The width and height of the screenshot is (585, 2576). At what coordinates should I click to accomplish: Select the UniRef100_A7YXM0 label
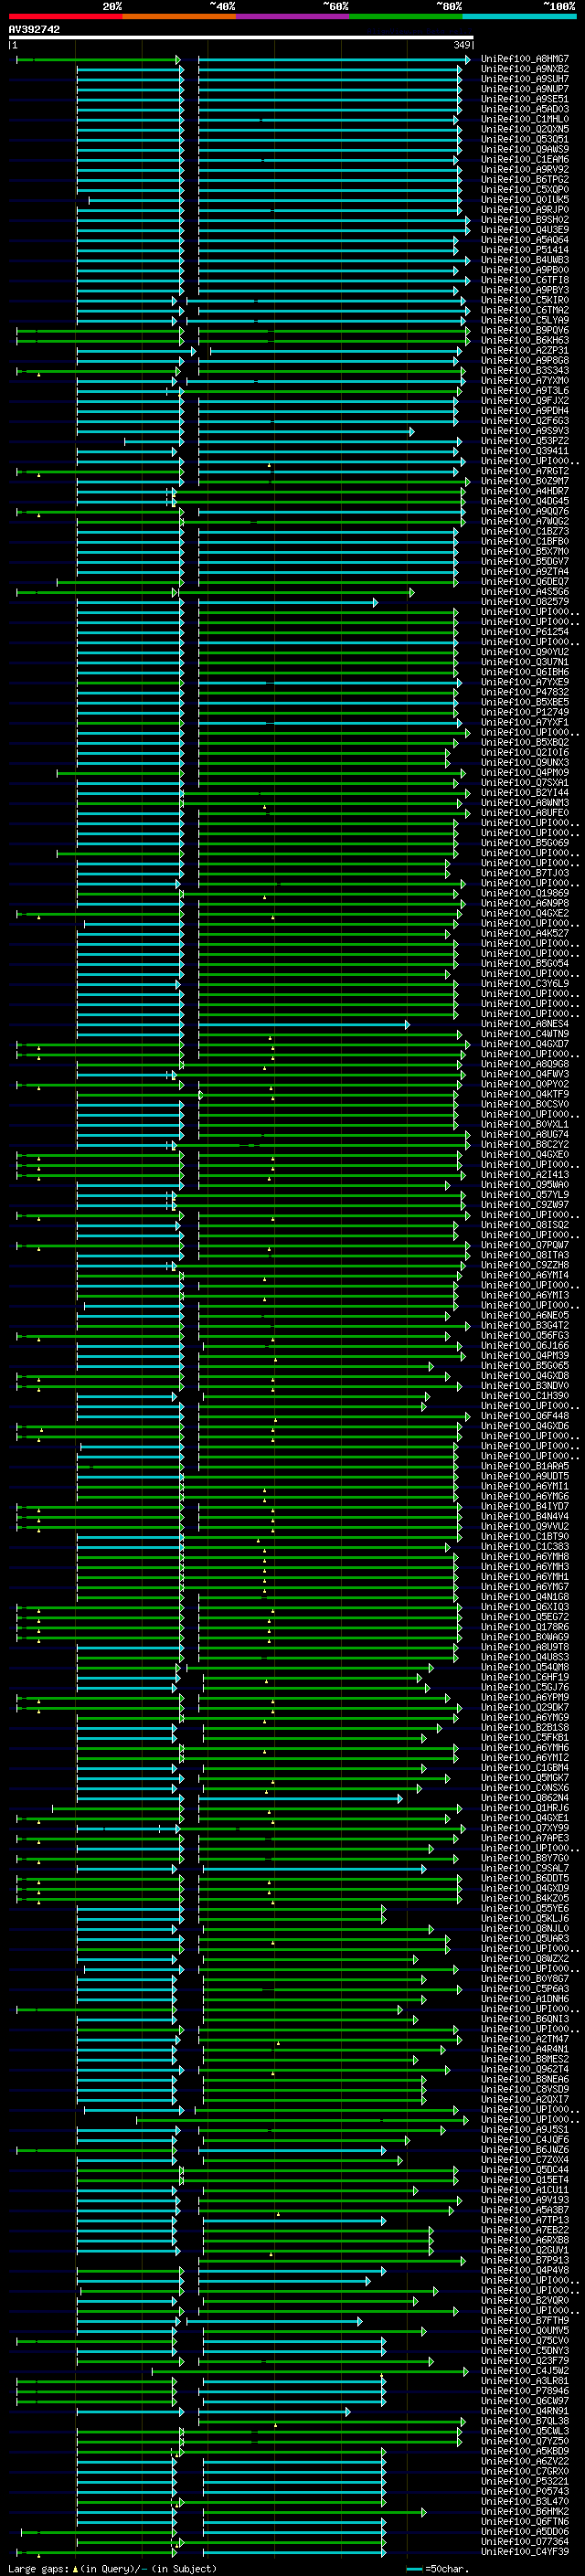pyautogui.click(x=525, y=380)
